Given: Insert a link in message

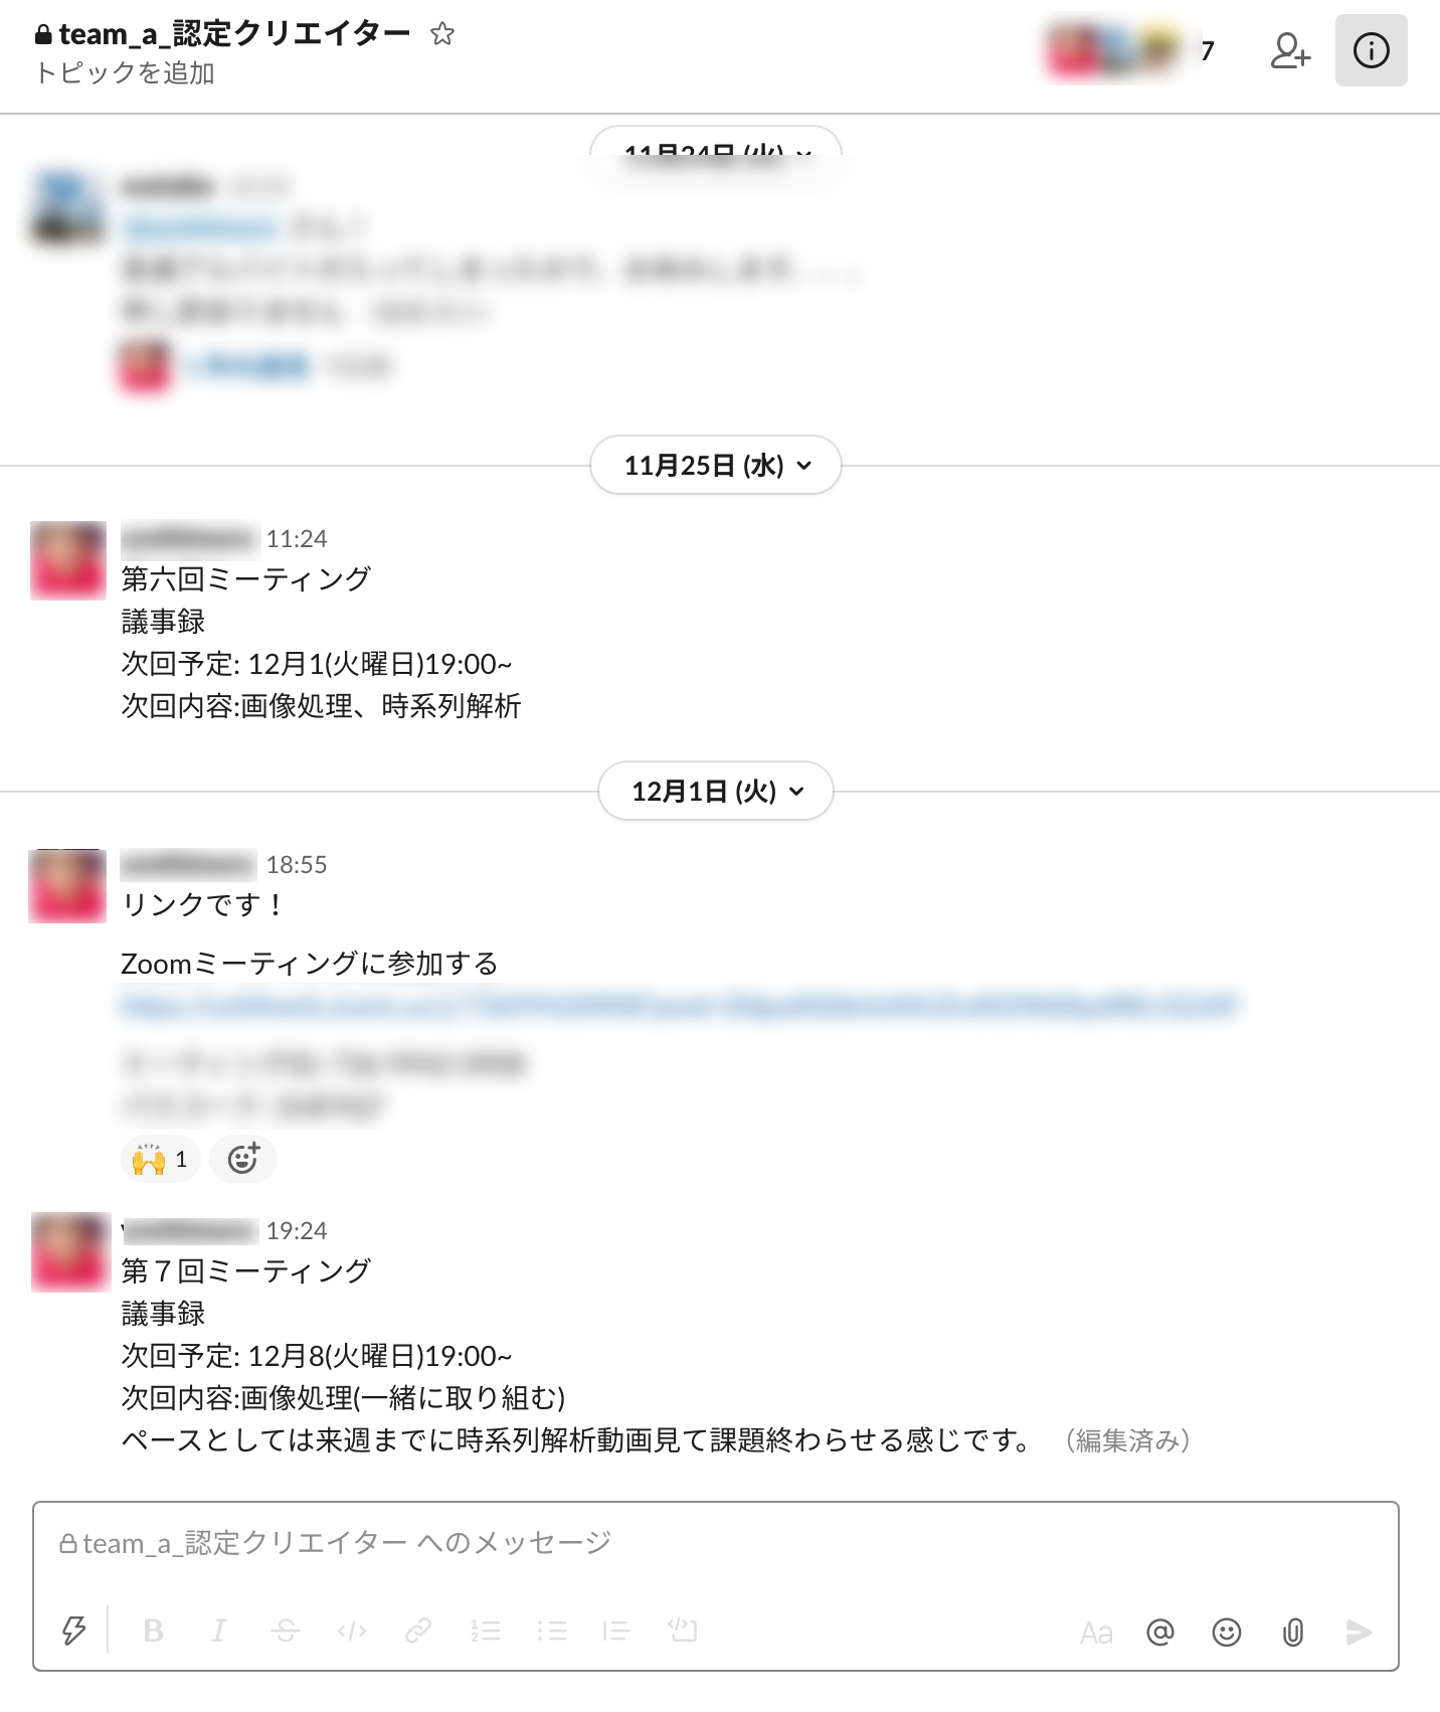Looking at the screenshot, I should [x=418, y=1631].
